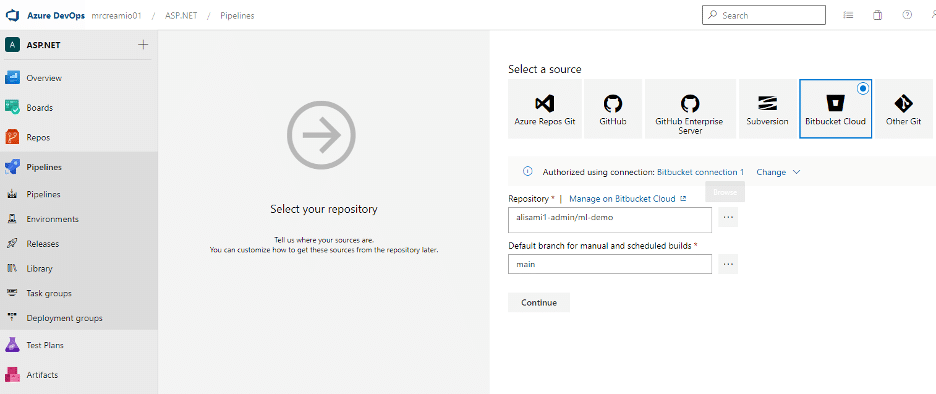Open the marketplace shopping bag icon
Image resolution: width=936 pixels, height=394 pixels.
[x=877, y=16]
